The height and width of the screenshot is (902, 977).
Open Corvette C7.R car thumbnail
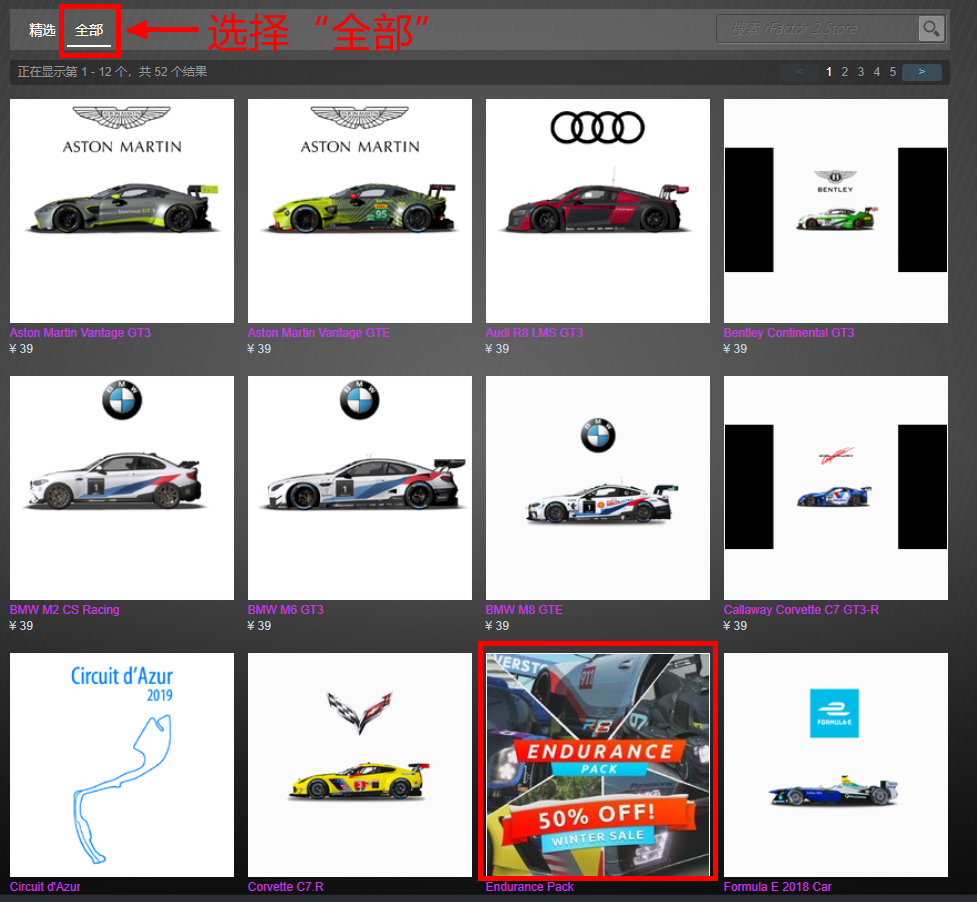point(360,765)
